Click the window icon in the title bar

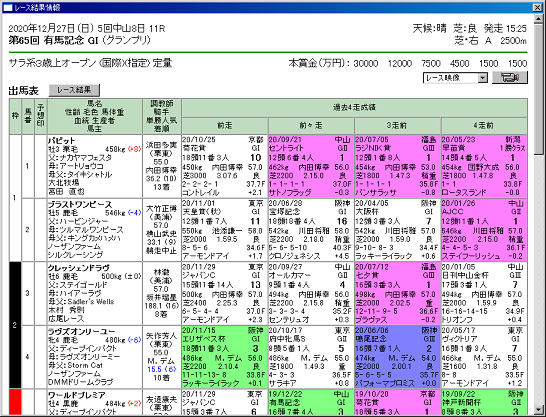8,7
